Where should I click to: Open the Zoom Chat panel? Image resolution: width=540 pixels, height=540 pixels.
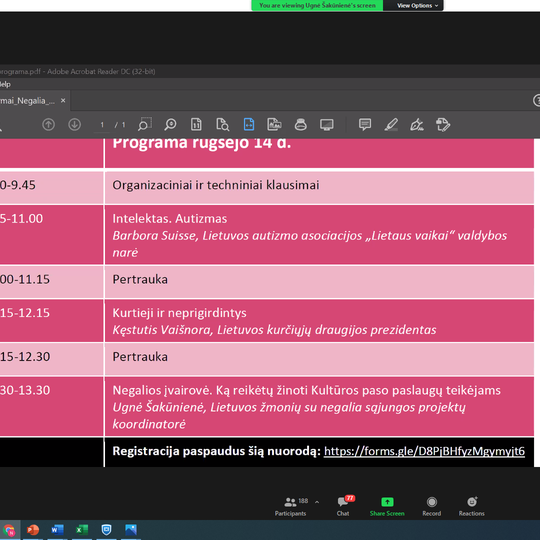tap(343, 506)
